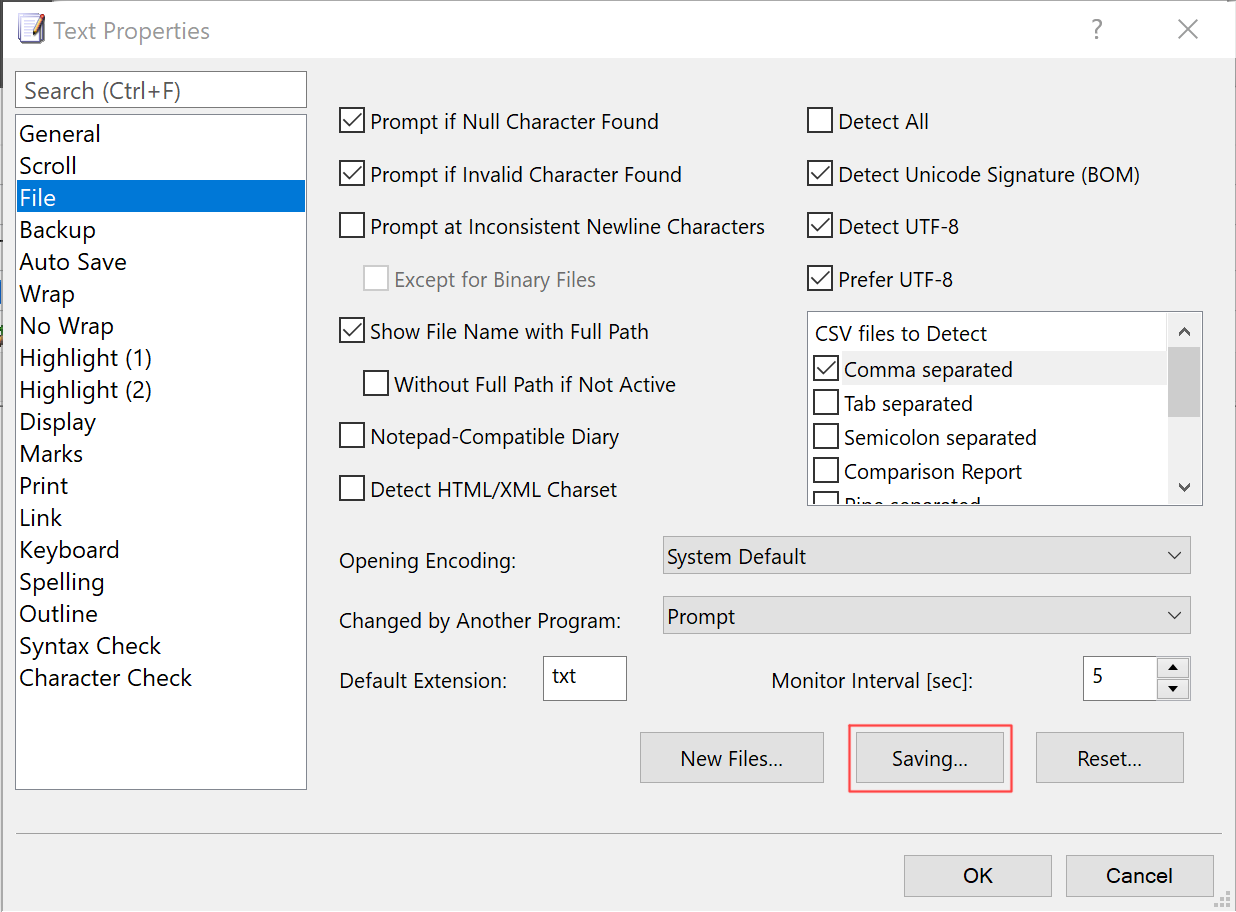Check Semicolon separated CSV option
Viewport: 1236px width, 912px height.
826,437
